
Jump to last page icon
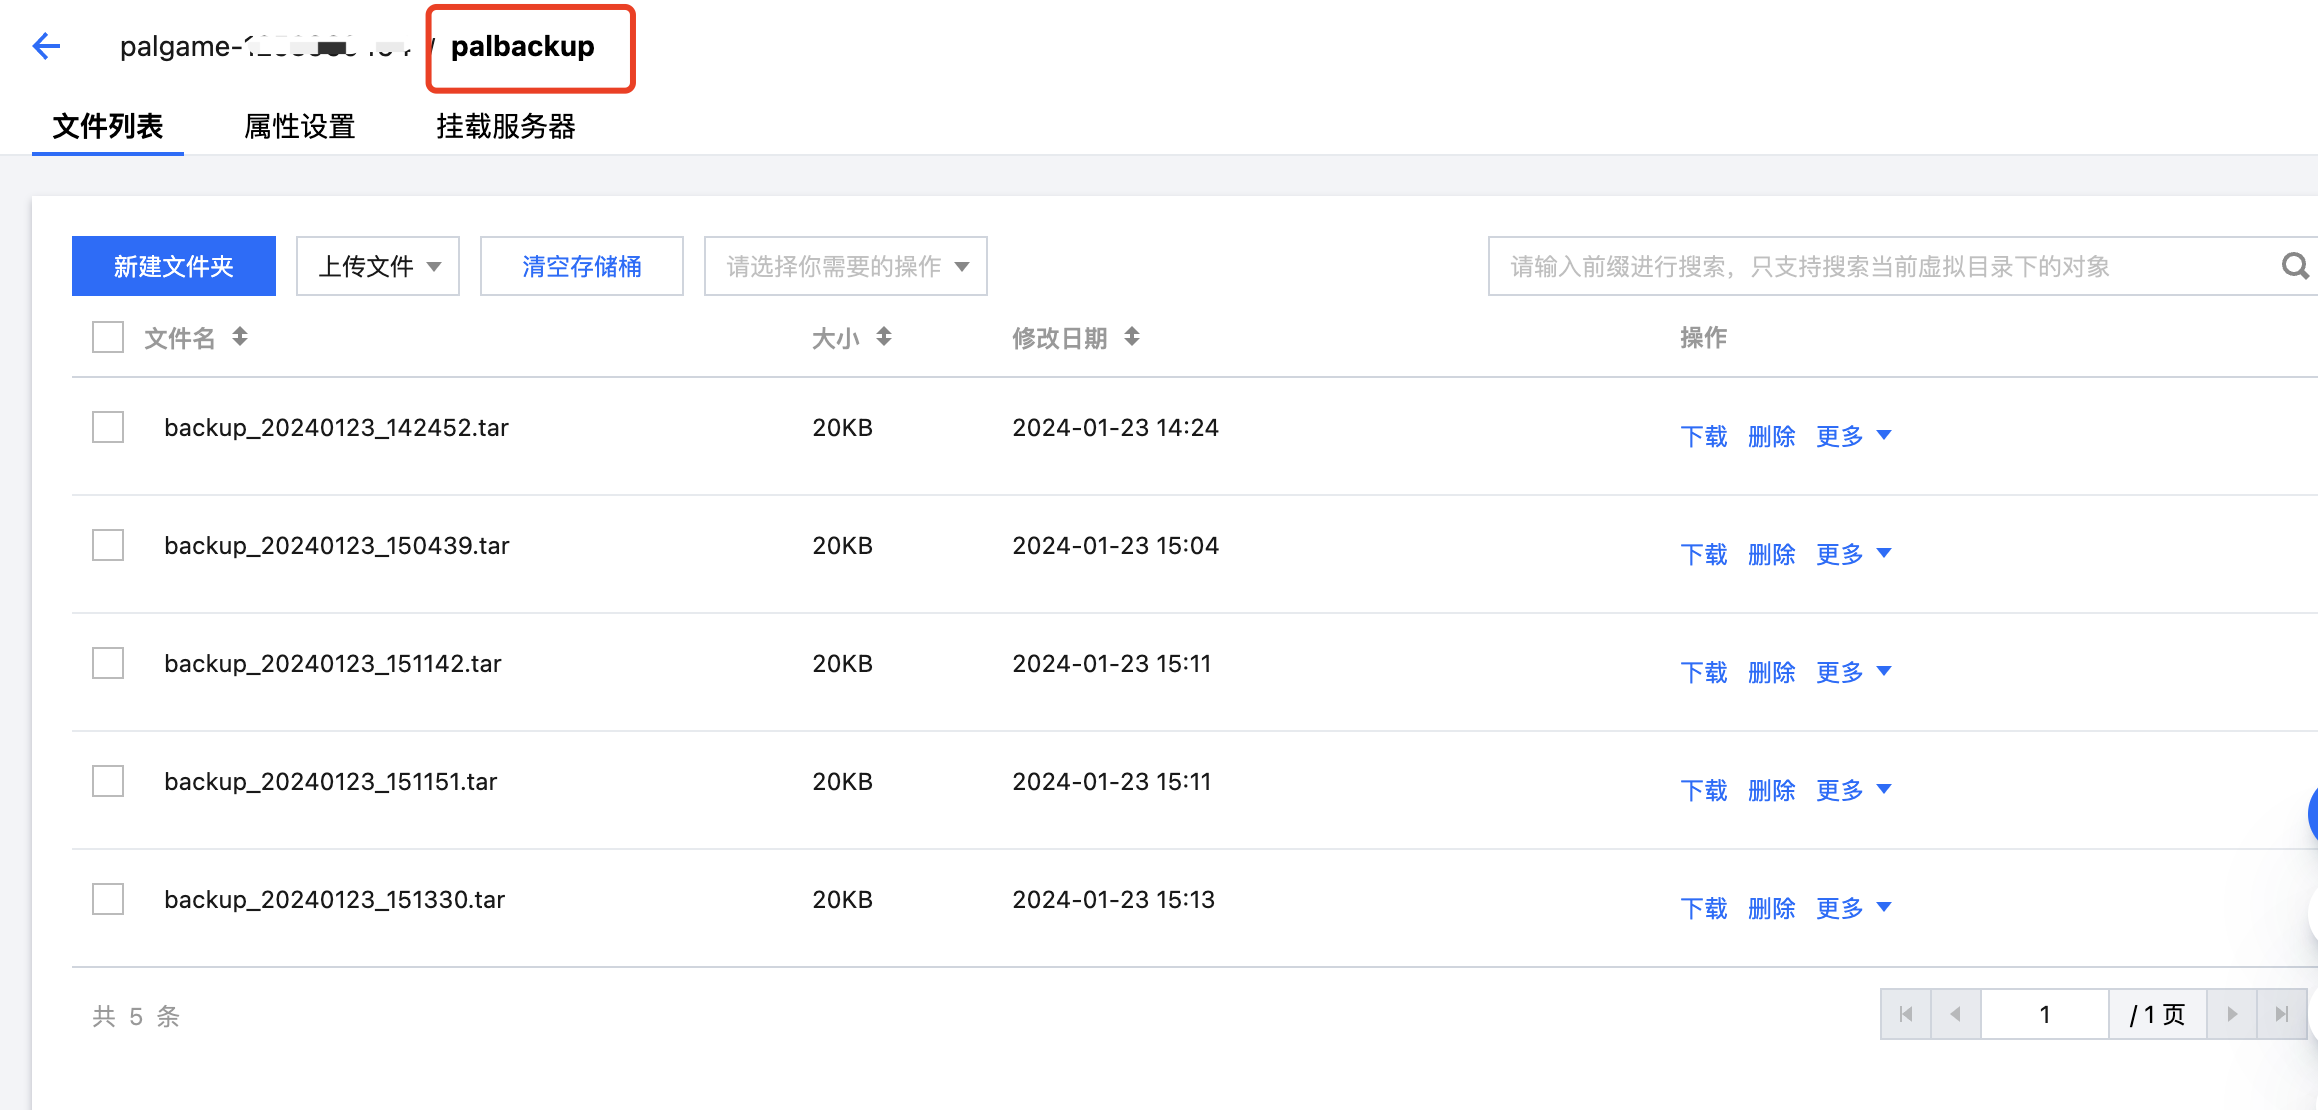click(x=2281, y=1014)
